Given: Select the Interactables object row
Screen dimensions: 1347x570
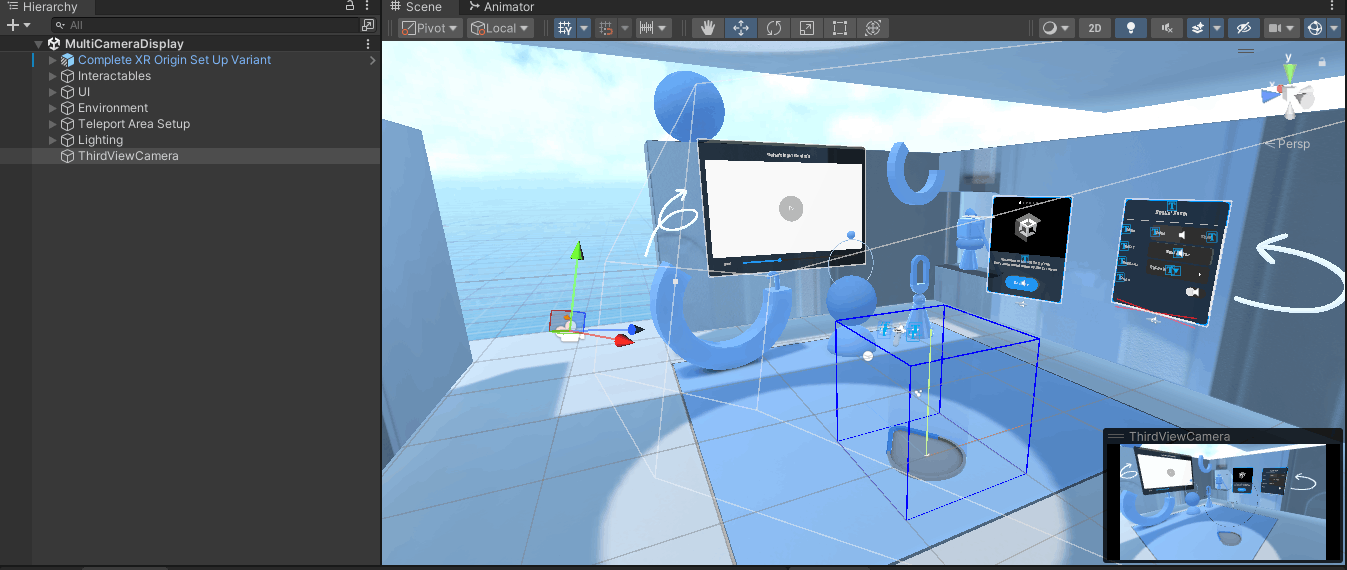Looking at the screenshot, I should pyautogui.click(x=190, y=76).
